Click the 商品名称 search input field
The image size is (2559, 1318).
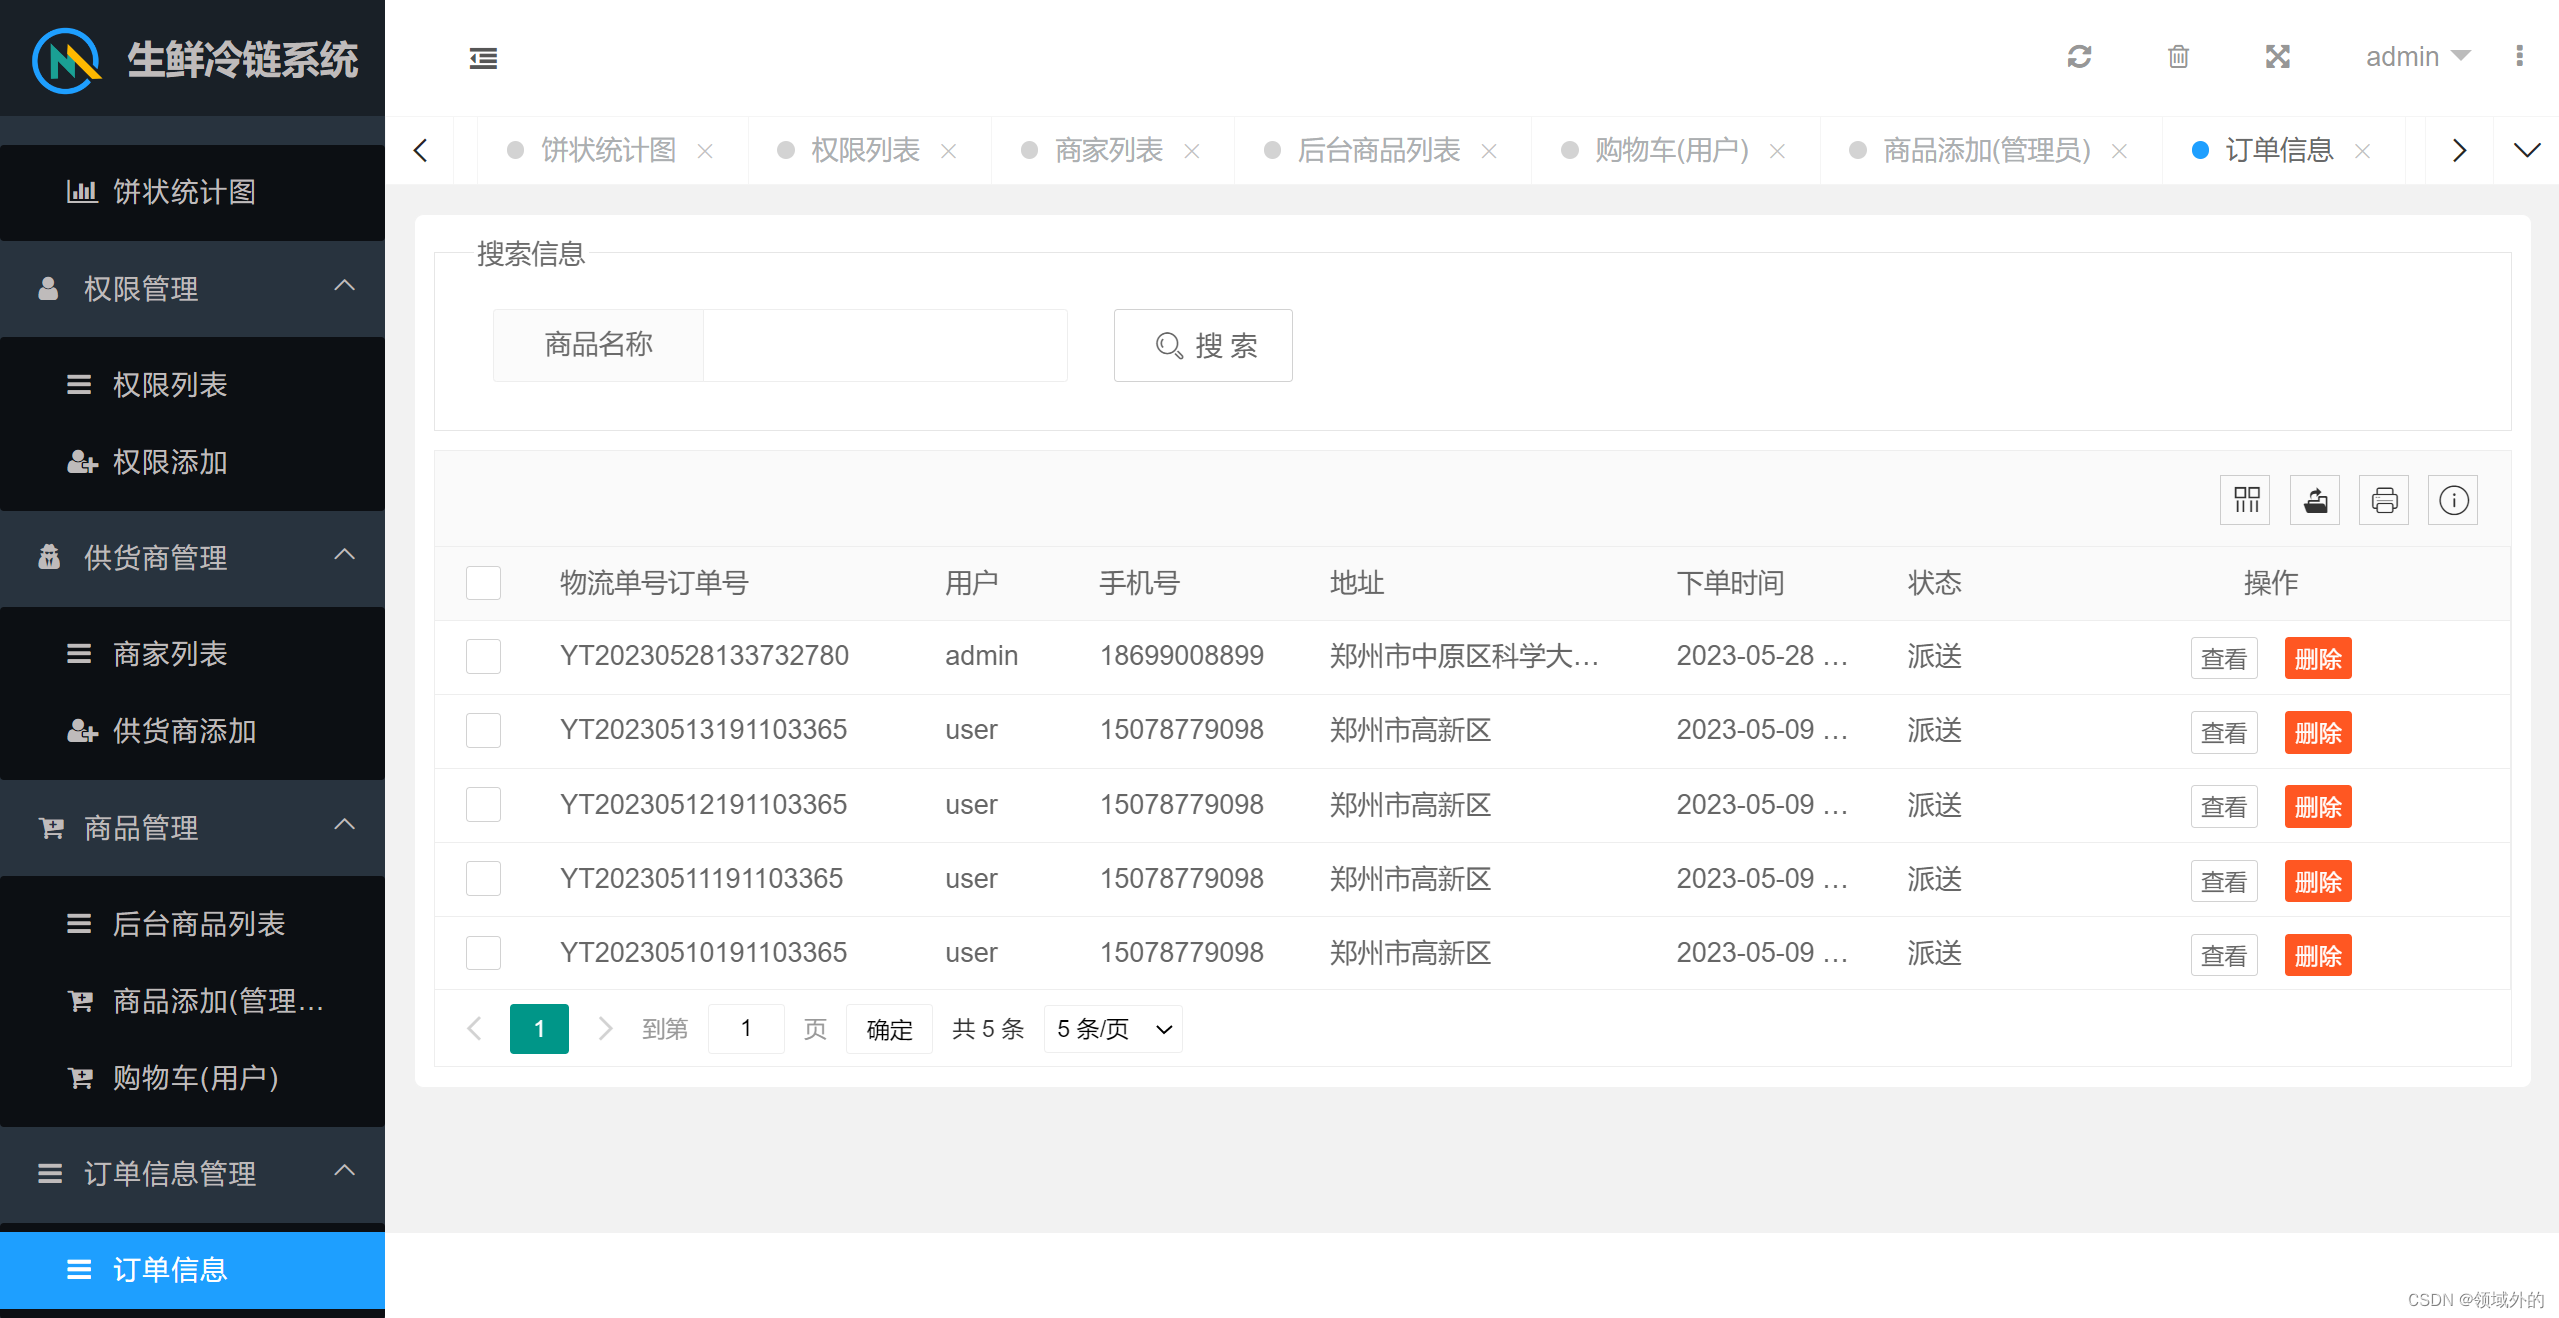pos(884,345)
